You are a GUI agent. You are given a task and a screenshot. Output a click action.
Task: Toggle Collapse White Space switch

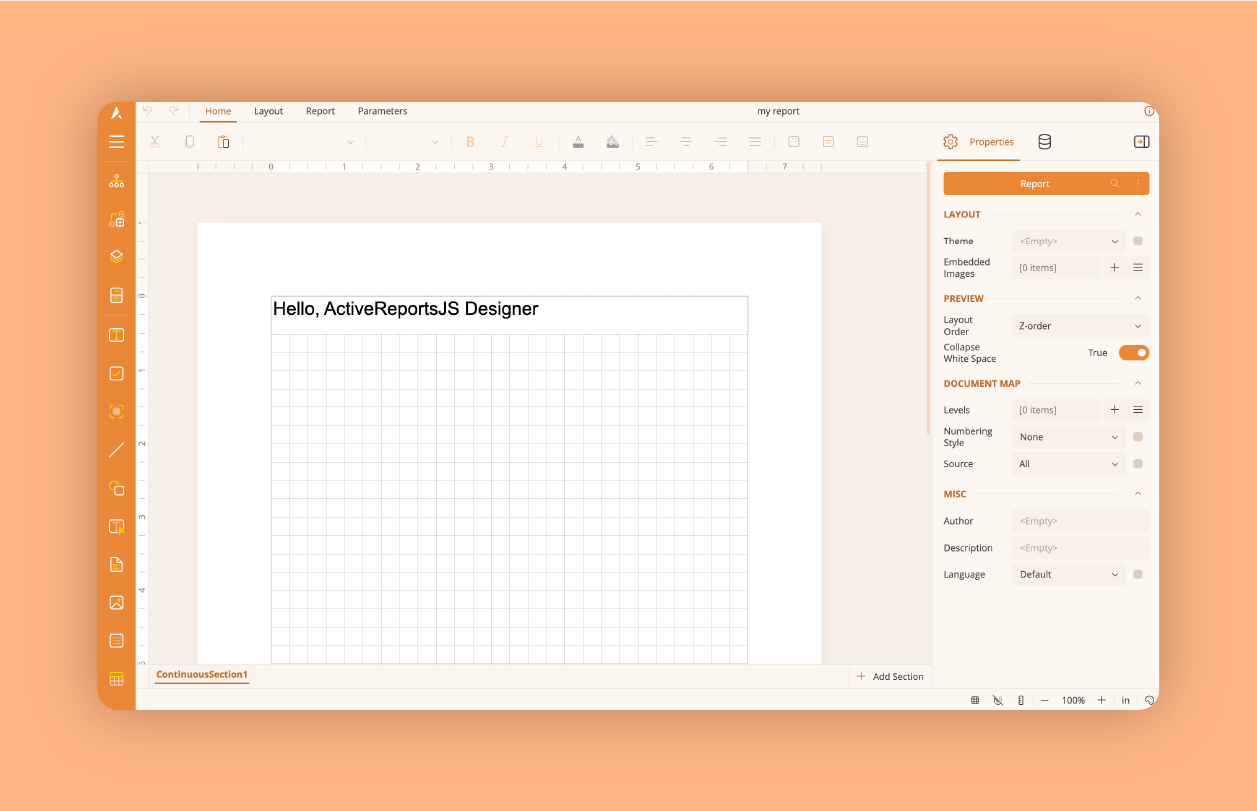pyautogui.click(x=1133, y=353)
